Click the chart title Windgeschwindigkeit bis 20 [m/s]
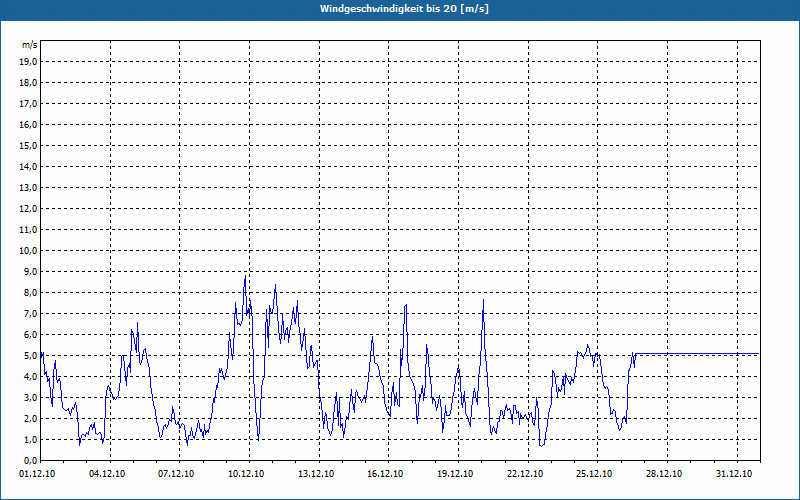 pyautogui.click(x=404, y=9)
